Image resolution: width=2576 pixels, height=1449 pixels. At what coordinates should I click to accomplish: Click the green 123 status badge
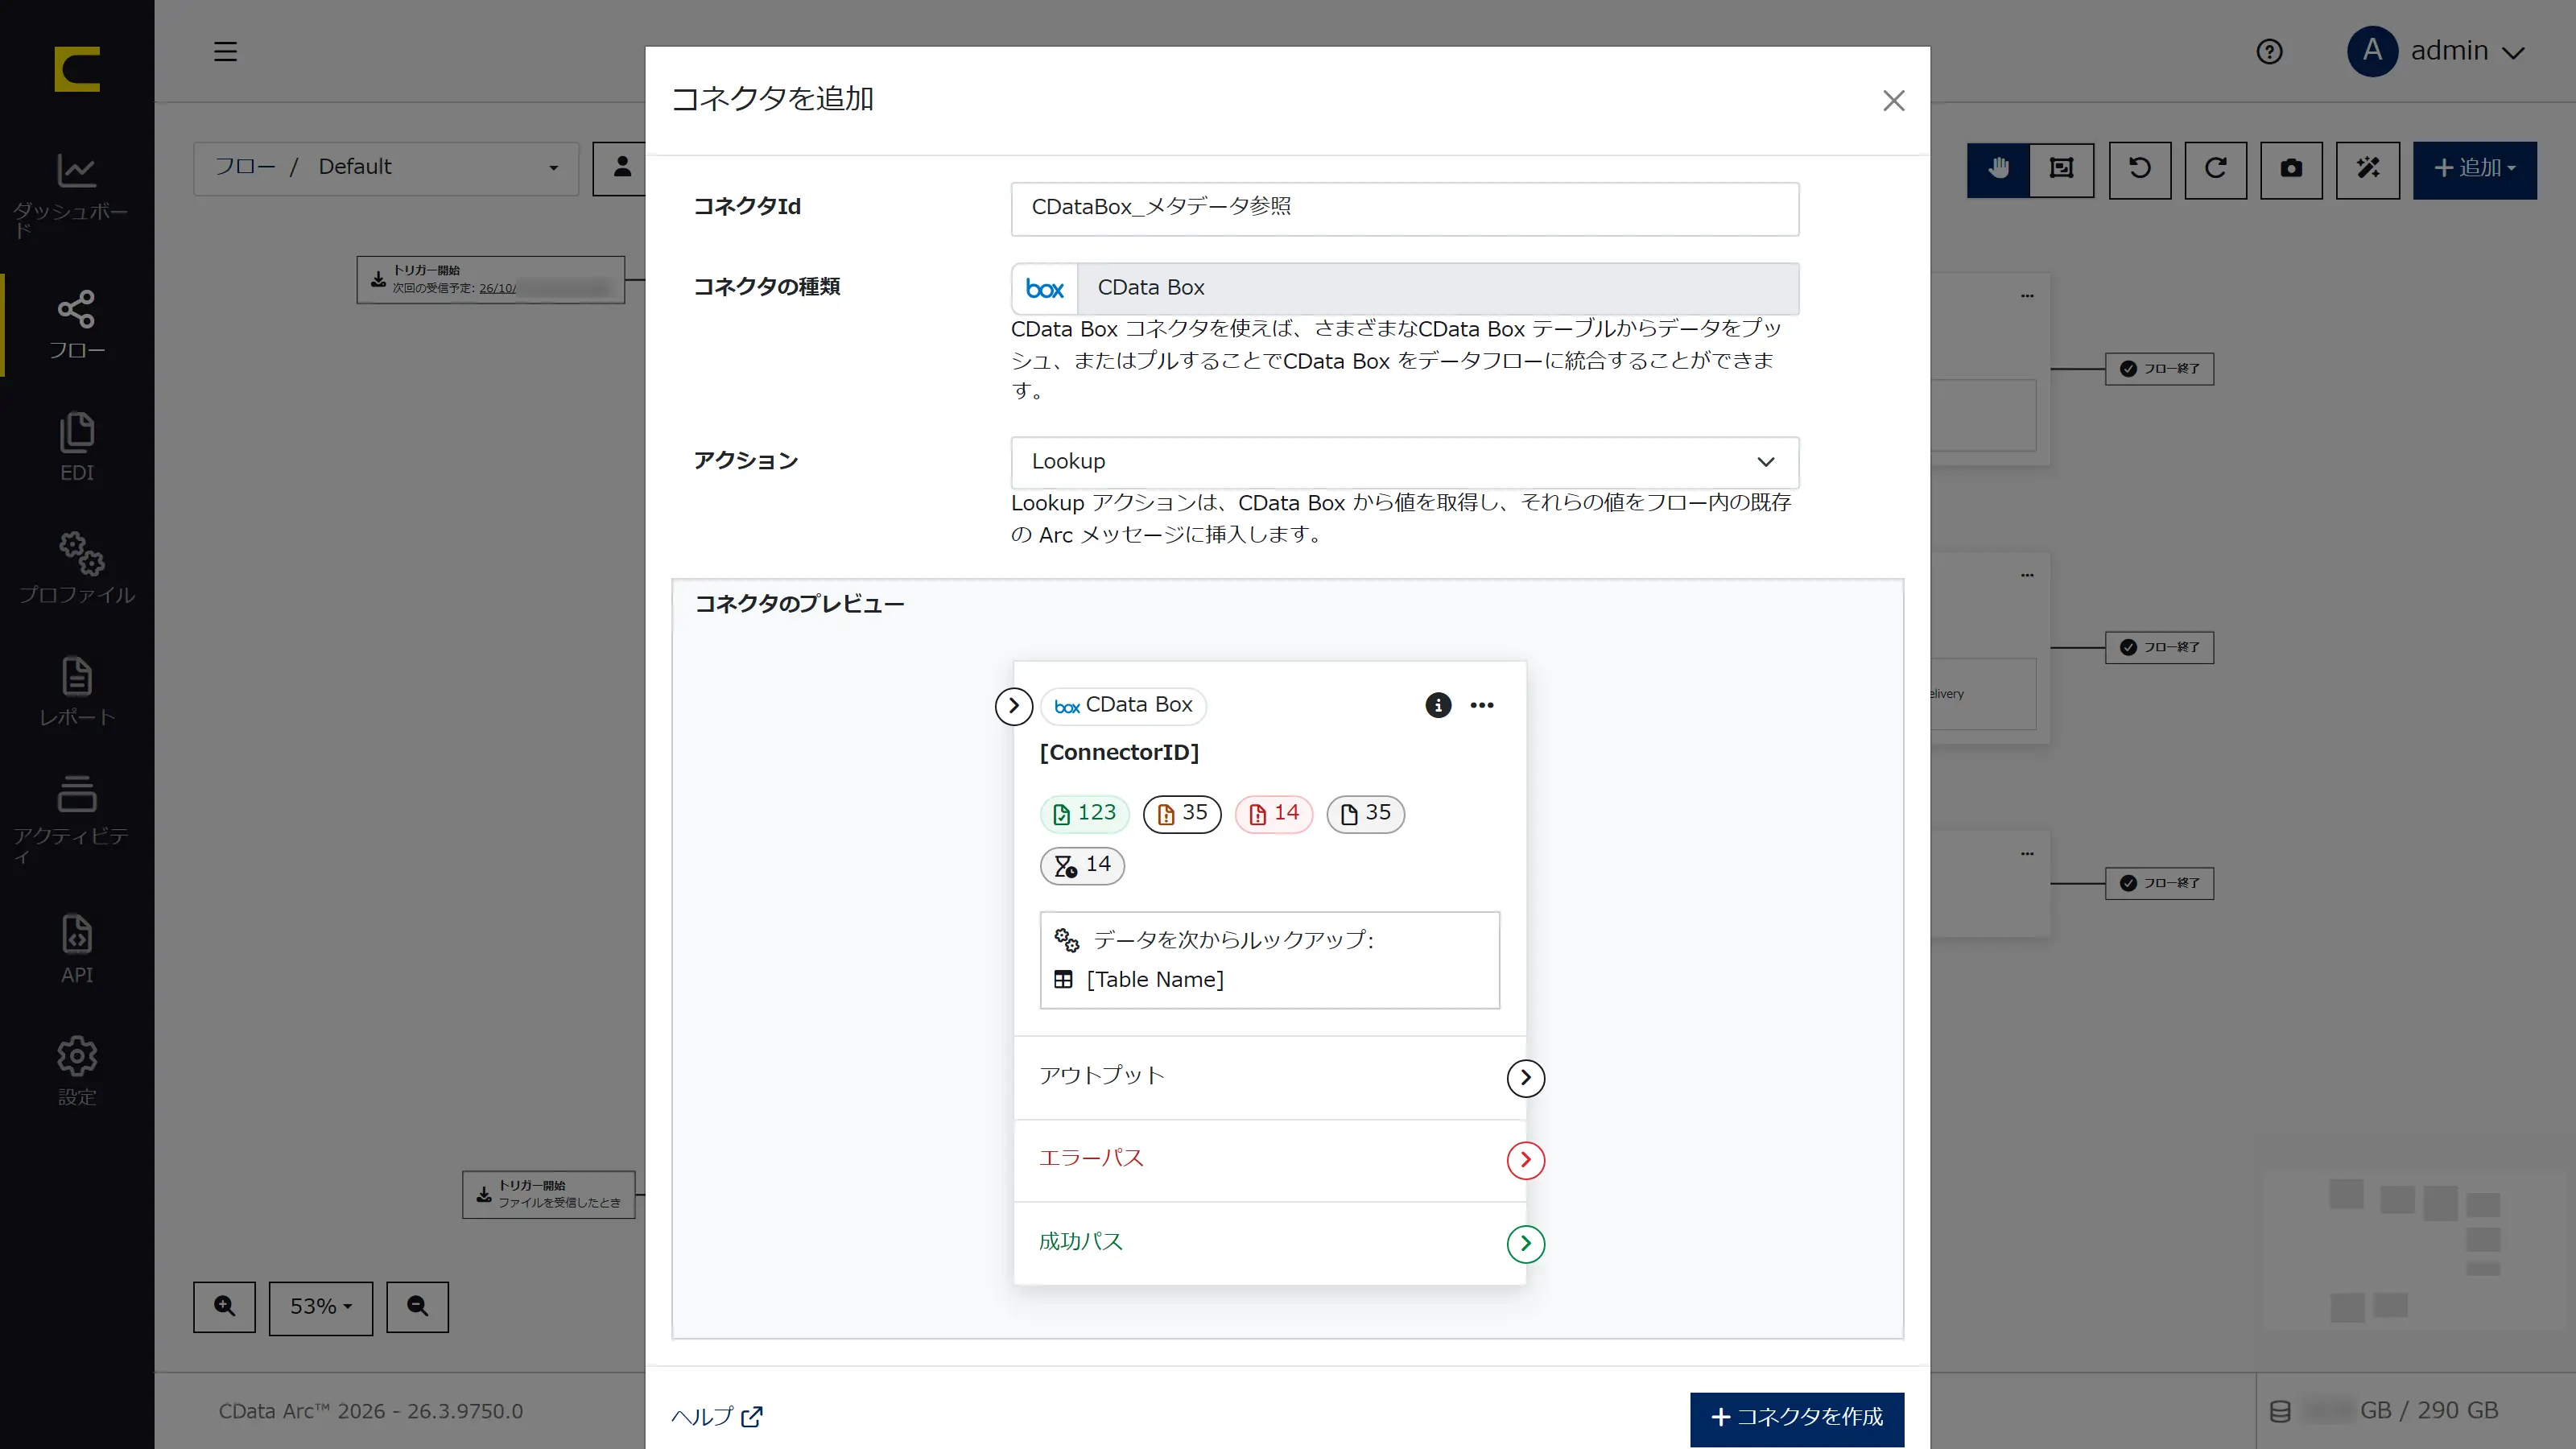(x=1084, y=813)
